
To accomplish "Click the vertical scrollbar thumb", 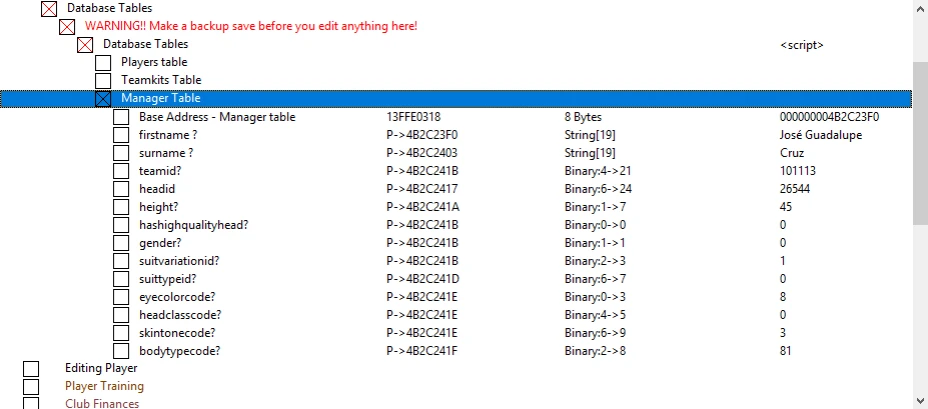I will pos(920,142).
